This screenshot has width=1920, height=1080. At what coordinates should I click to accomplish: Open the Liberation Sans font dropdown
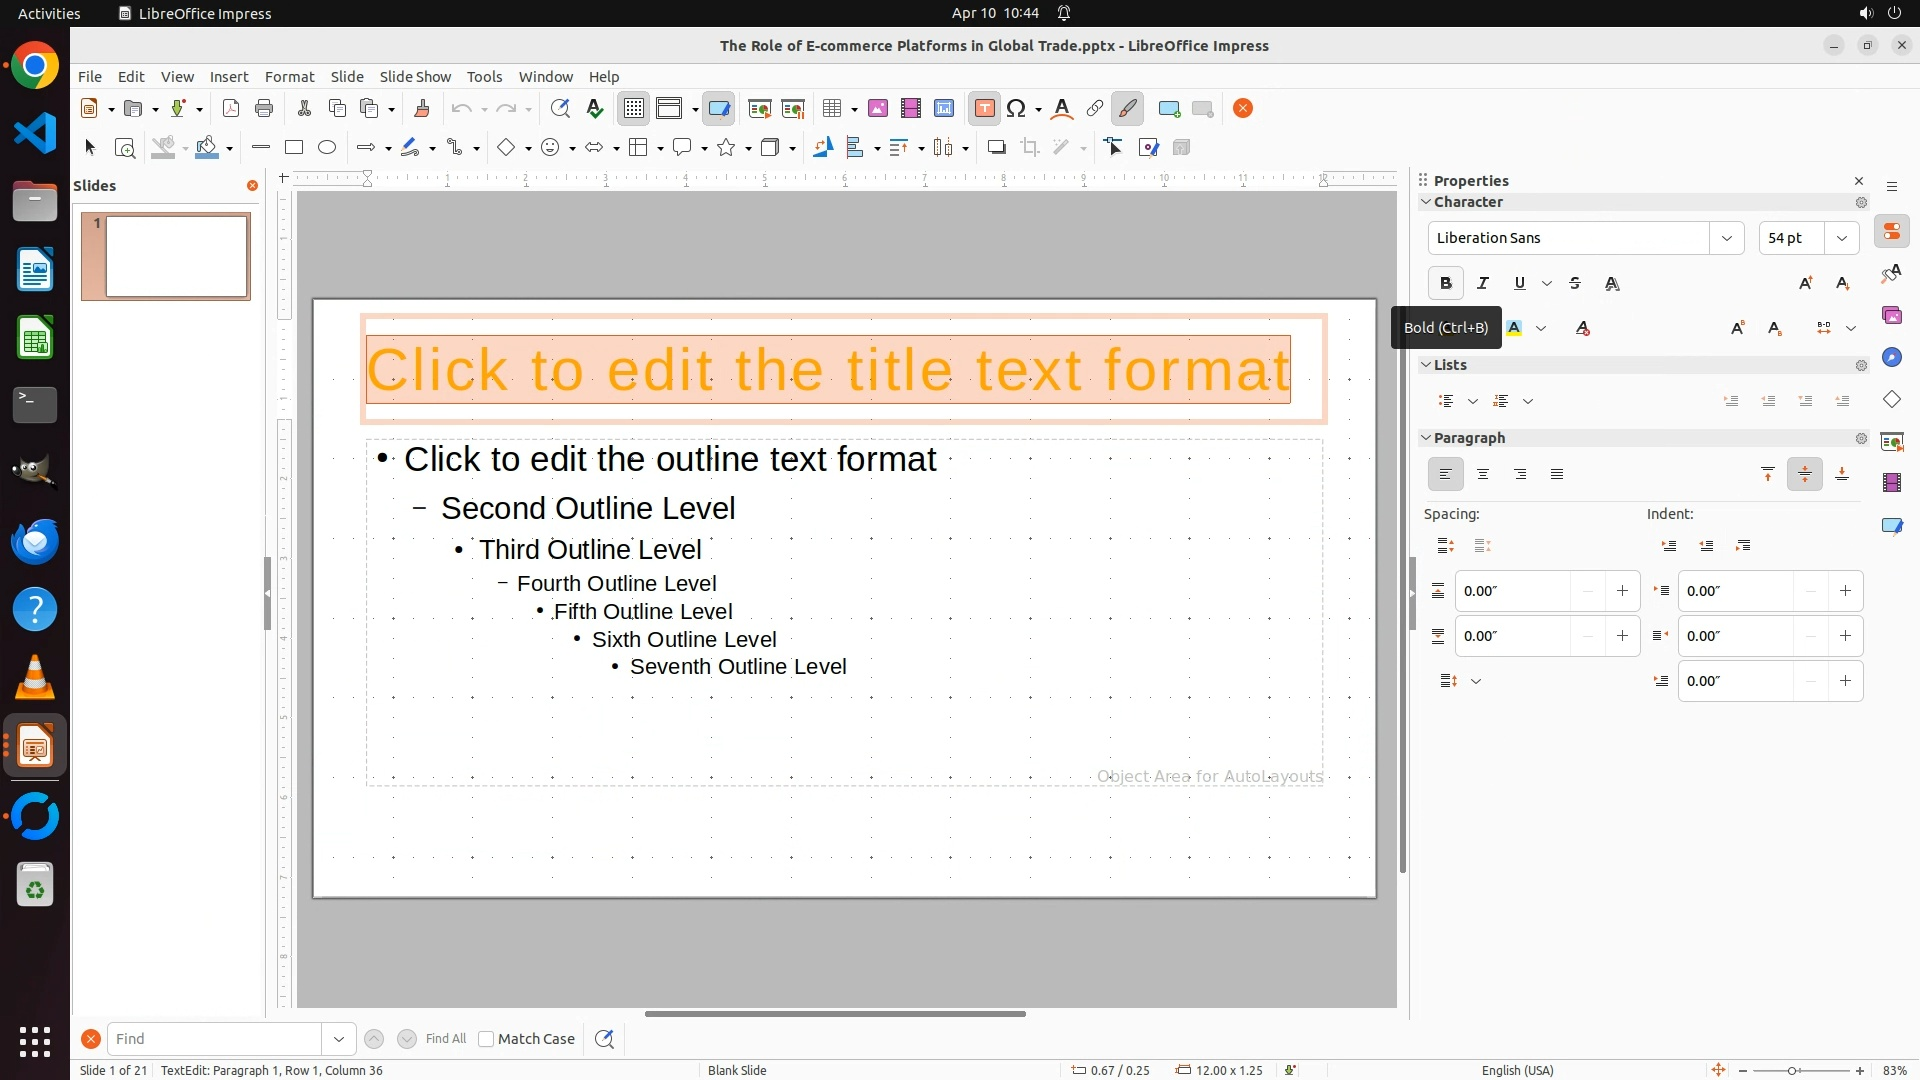[1726, 238]
